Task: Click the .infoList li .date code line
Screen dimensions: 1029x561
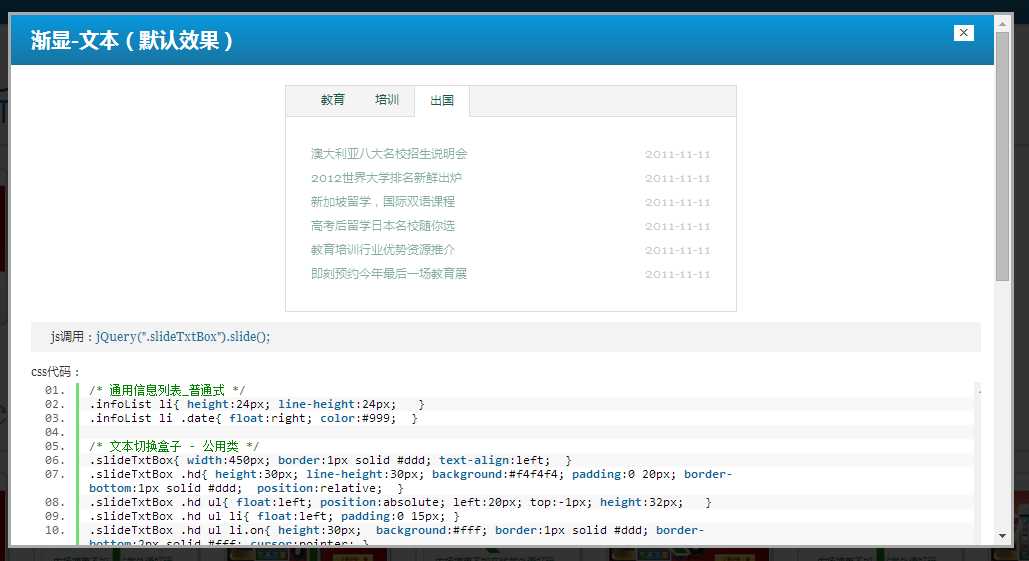Action: (253, 418)
